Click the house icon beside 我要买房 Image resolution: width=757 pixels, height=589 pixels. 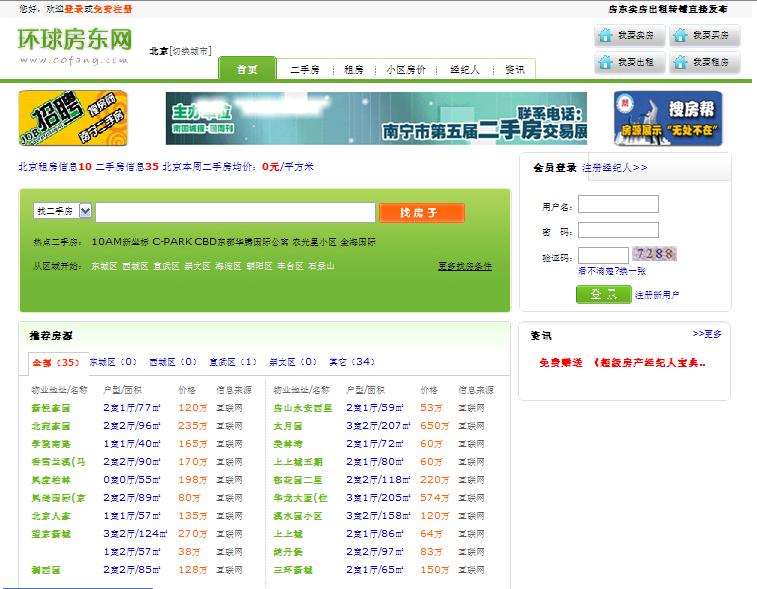(680, 35)
